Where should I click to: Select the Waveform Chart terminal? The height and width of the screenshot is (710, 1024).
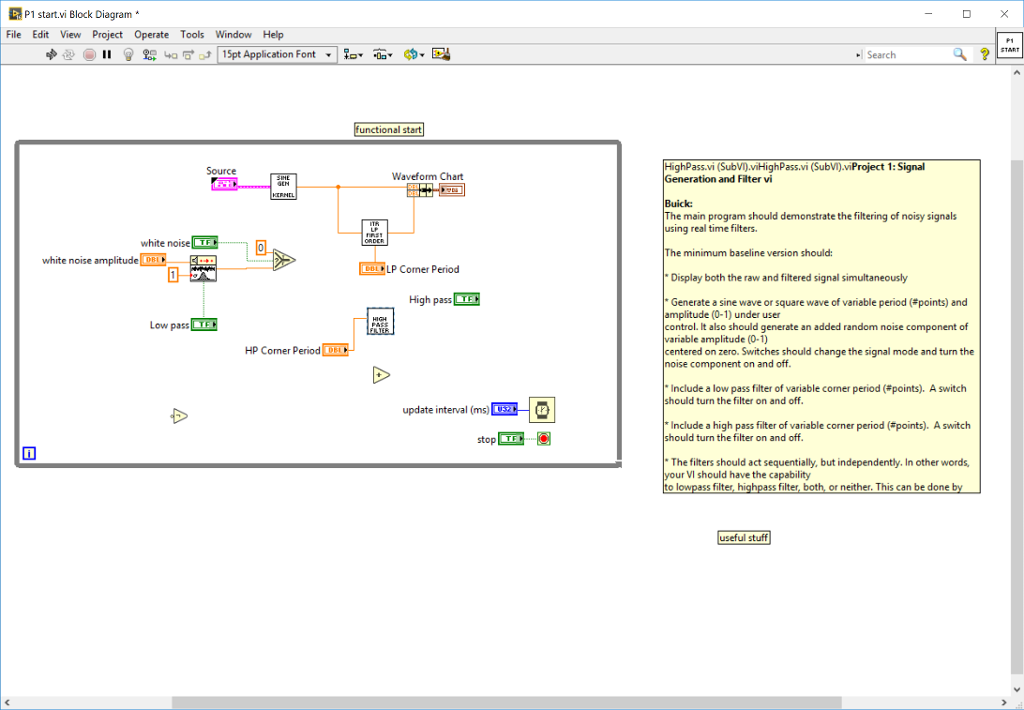452,189
